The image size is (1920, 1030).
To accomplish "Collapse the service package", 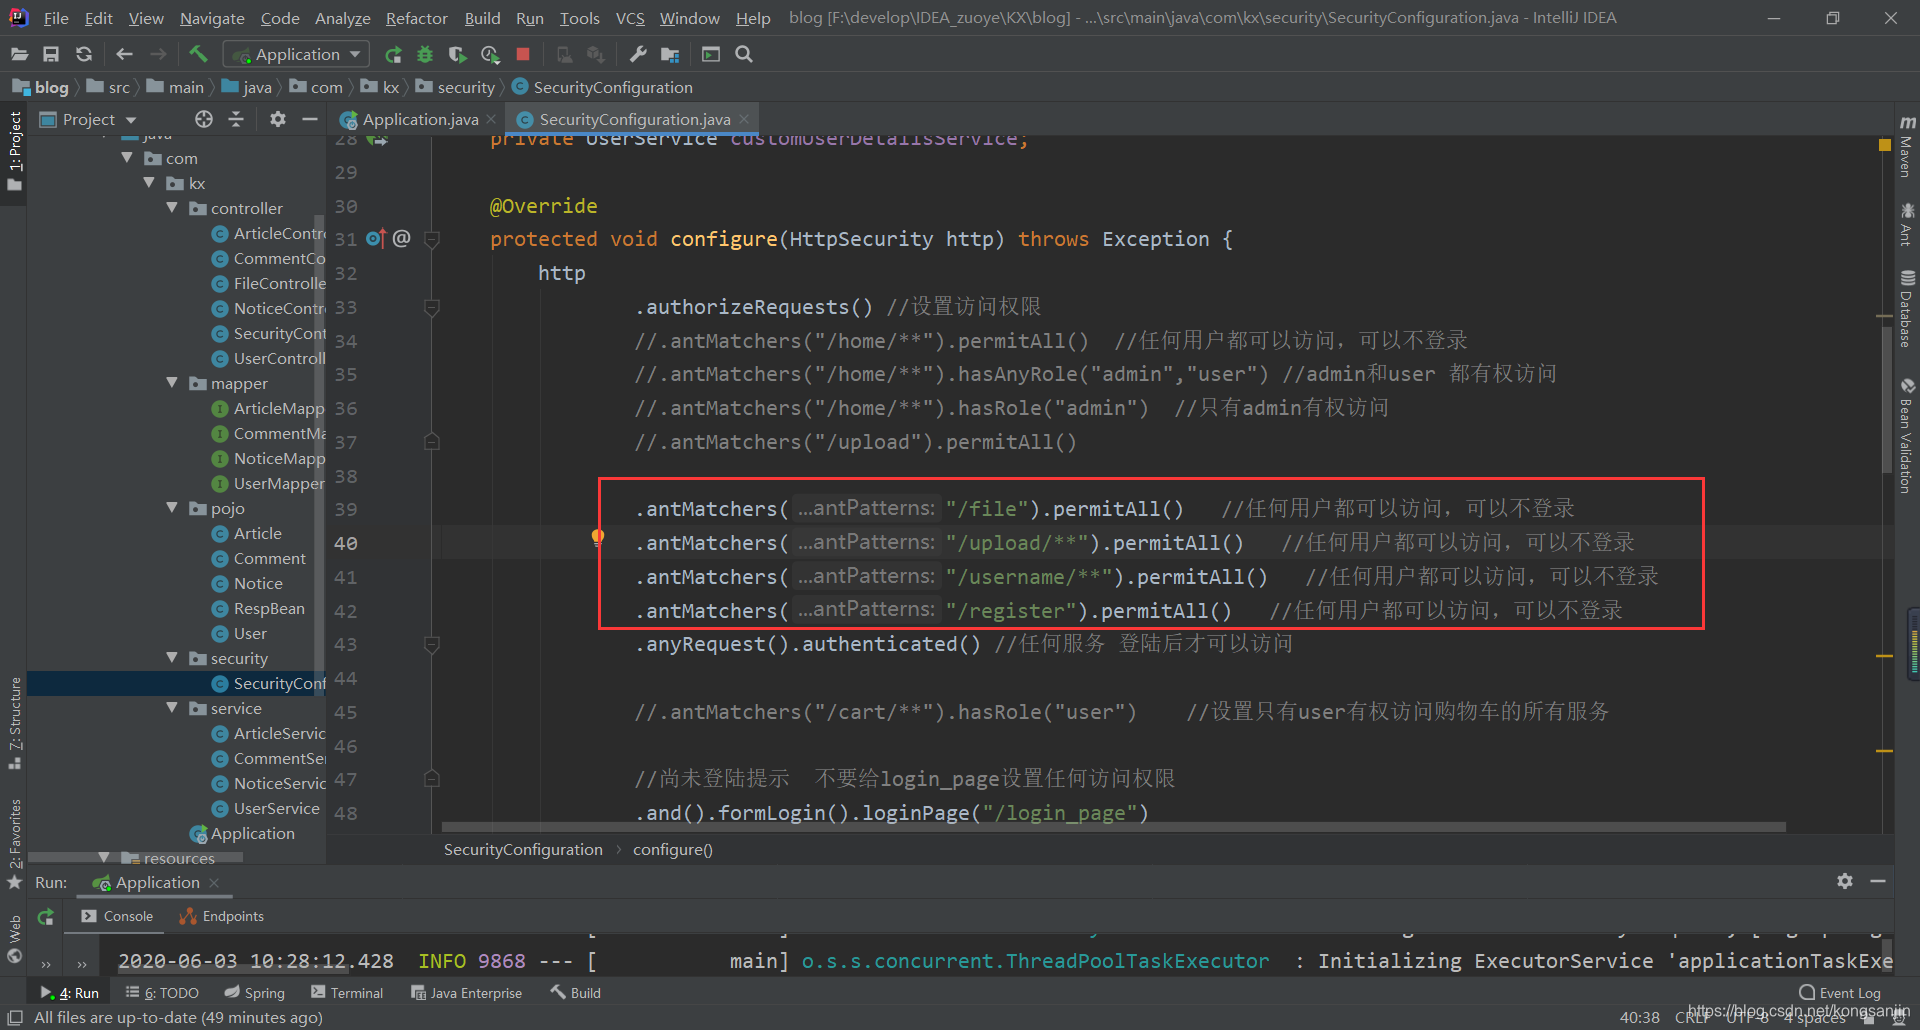I will (172, 708).
